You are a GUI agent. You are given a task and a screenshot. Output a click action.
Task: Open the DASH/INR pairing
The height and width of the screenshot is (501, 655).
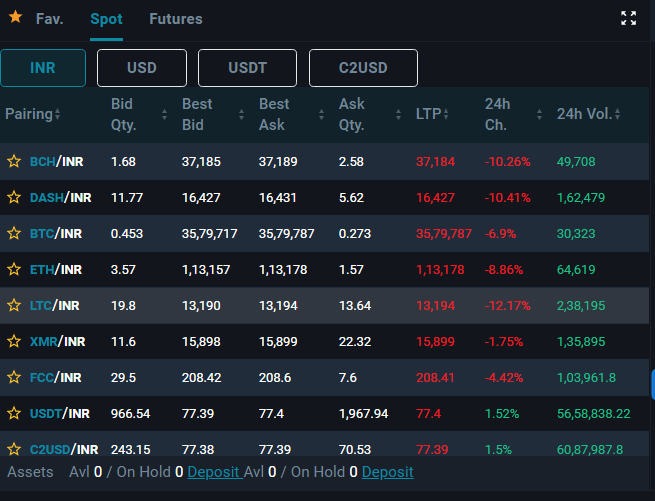(61, 197)
